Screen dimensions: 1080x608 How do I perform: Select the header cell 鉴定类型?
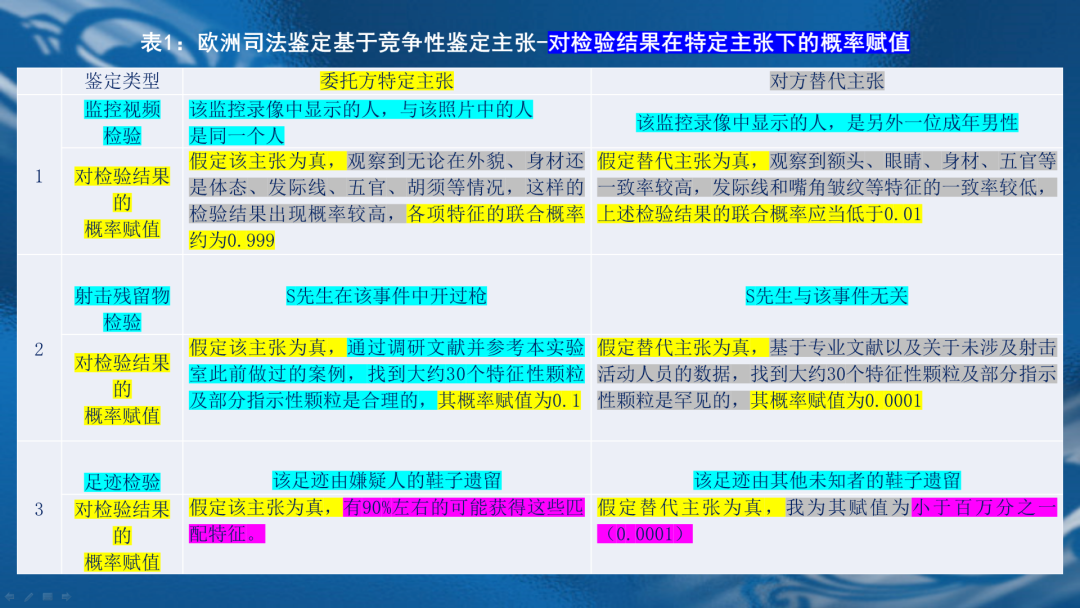point(122,81)
